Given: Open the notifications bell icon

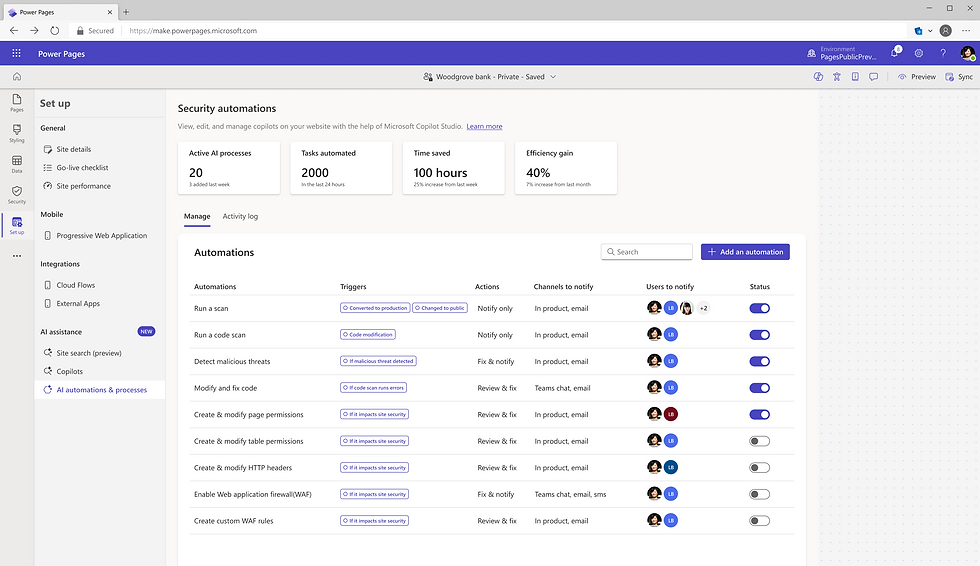Looking at the screenshot, I should 894,53.
